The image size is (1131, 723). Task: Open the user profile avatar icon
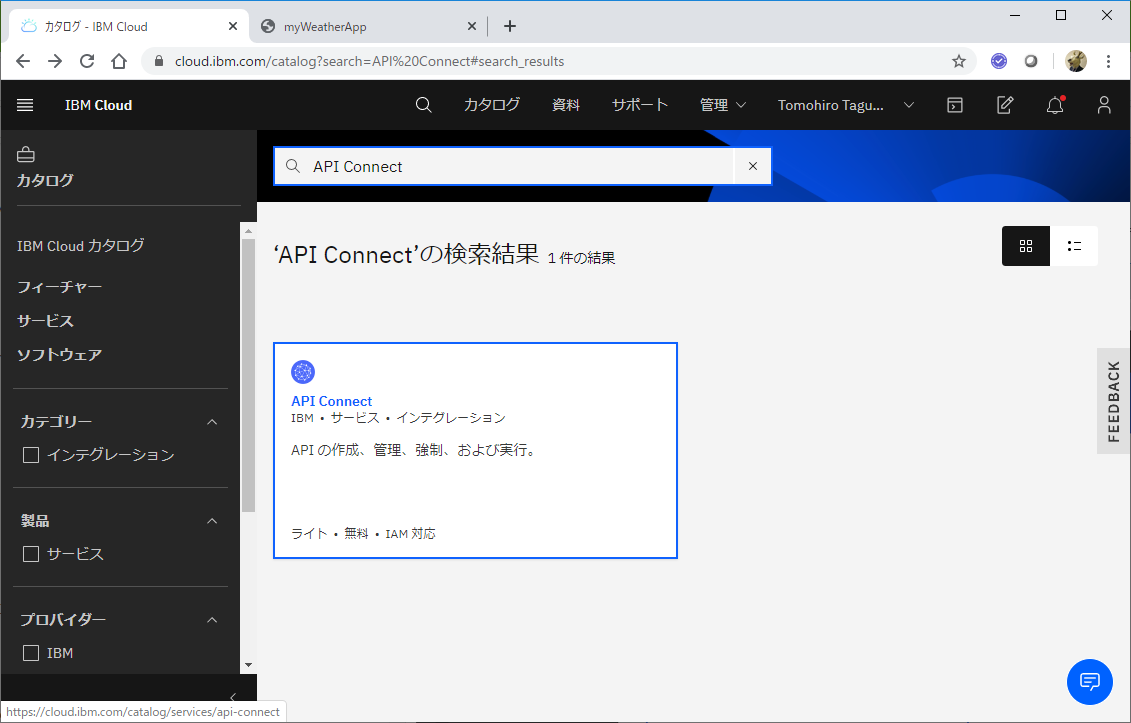click(x=1104, y=105)
